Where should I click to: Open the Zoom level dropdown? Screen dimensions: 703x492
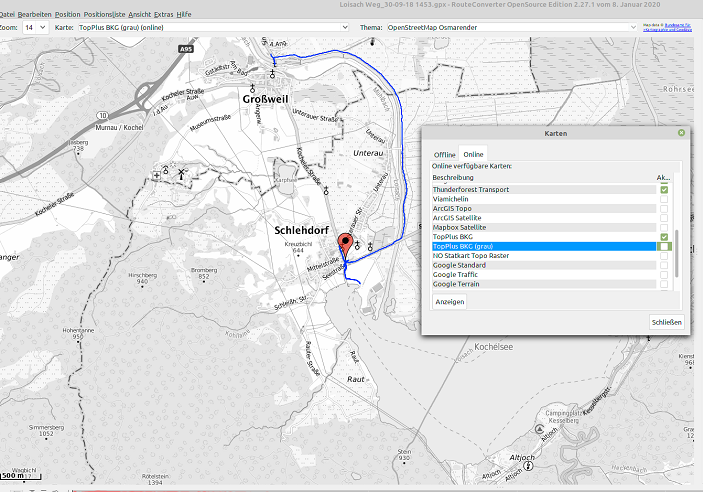click(x=36, y=28)
